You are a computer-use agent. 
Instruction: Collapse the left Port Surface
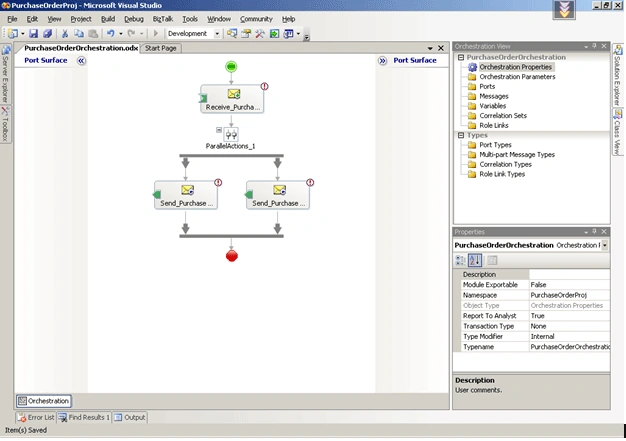coord(81,61)
